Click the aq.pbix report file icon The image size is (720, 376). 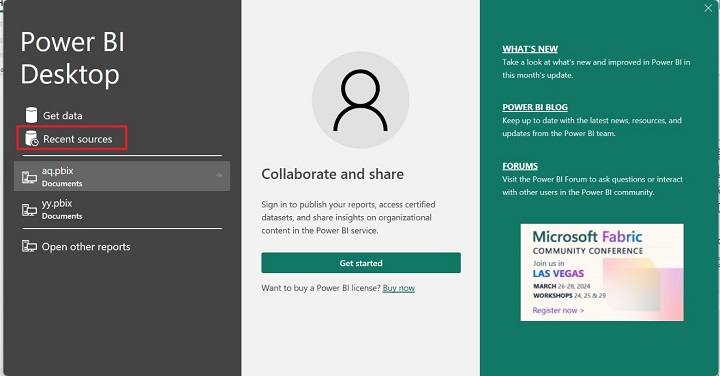29,177
